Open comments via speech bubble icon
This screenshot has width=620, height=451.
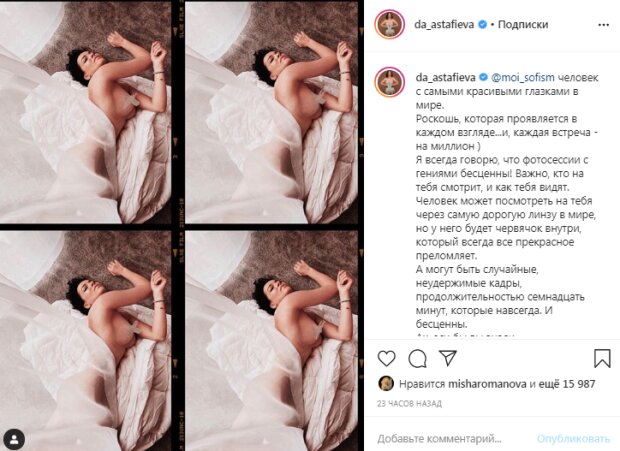click(x=417, y=359)
